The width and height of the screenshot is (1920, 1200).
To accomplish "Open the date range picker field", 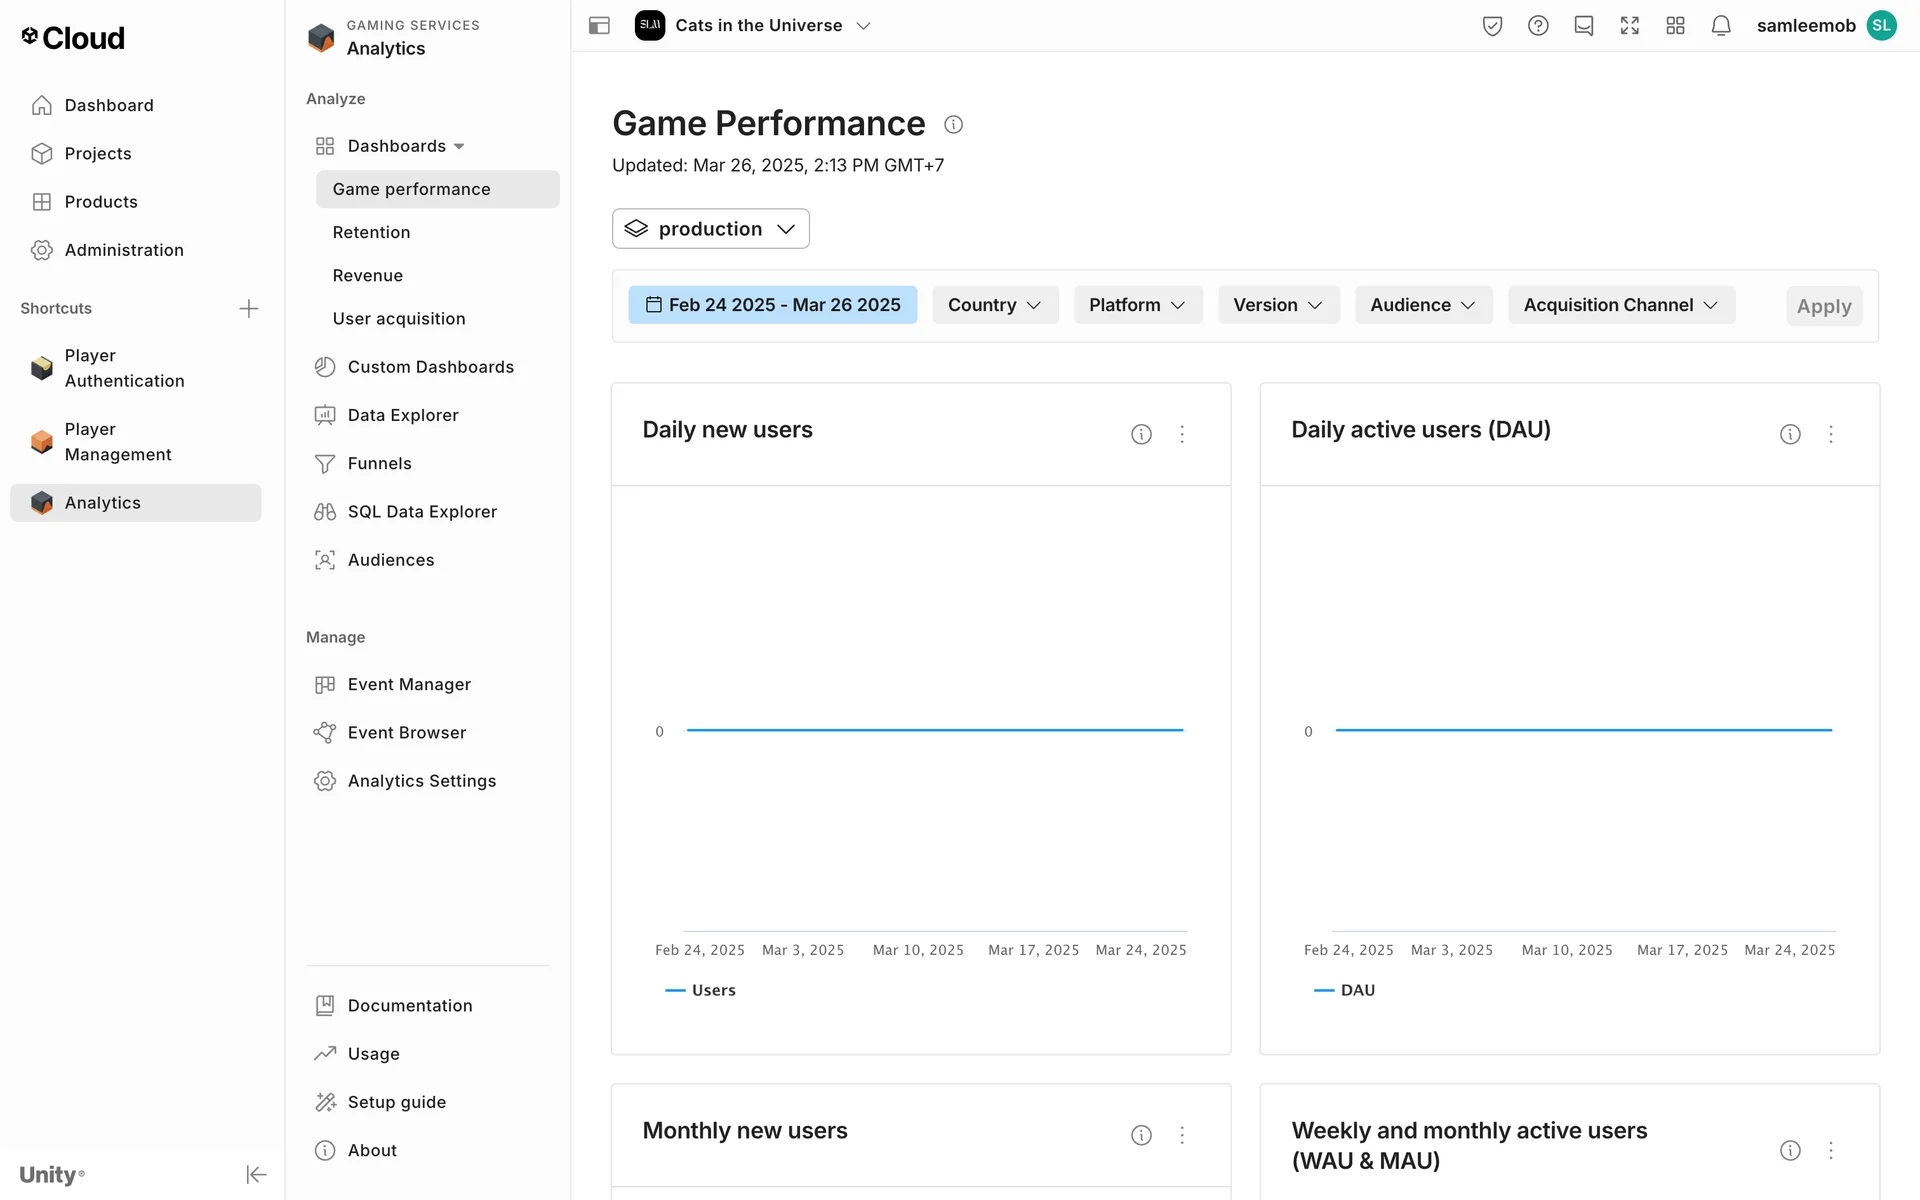I will [x=772, y=305].
